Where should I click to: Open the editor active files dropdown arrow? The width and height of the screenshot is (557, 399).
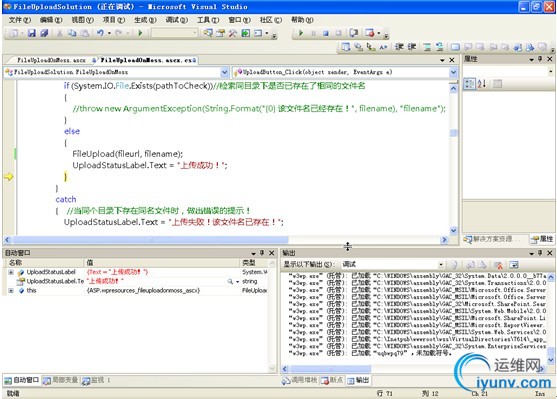[442, 60]
